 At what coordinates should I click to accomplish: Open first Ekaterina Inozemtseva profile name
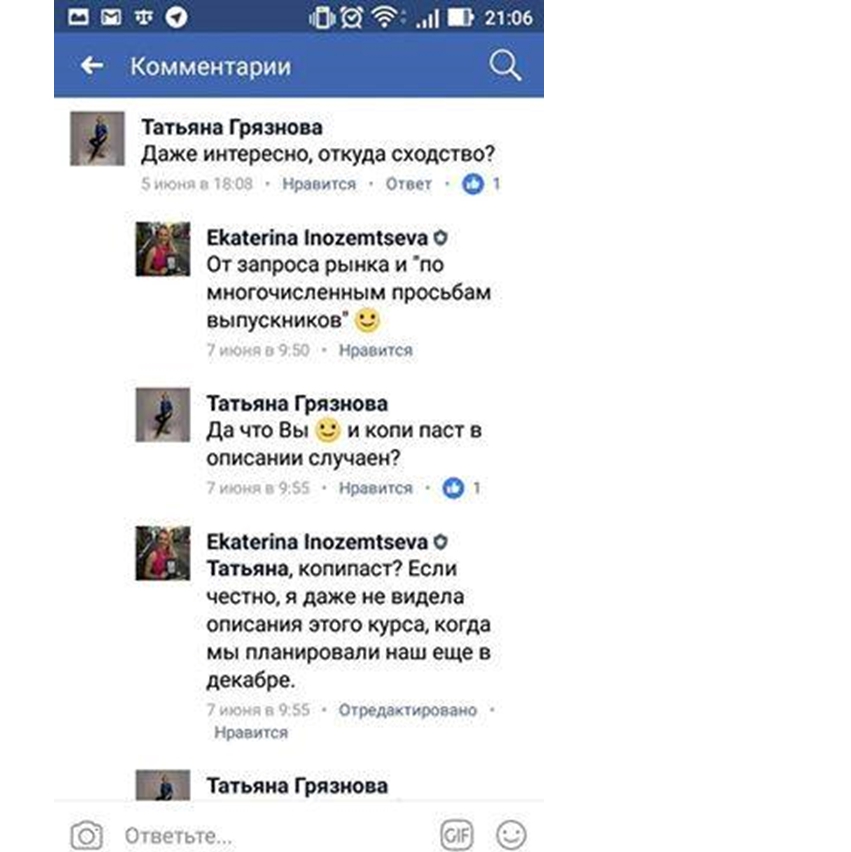point(317,238)
